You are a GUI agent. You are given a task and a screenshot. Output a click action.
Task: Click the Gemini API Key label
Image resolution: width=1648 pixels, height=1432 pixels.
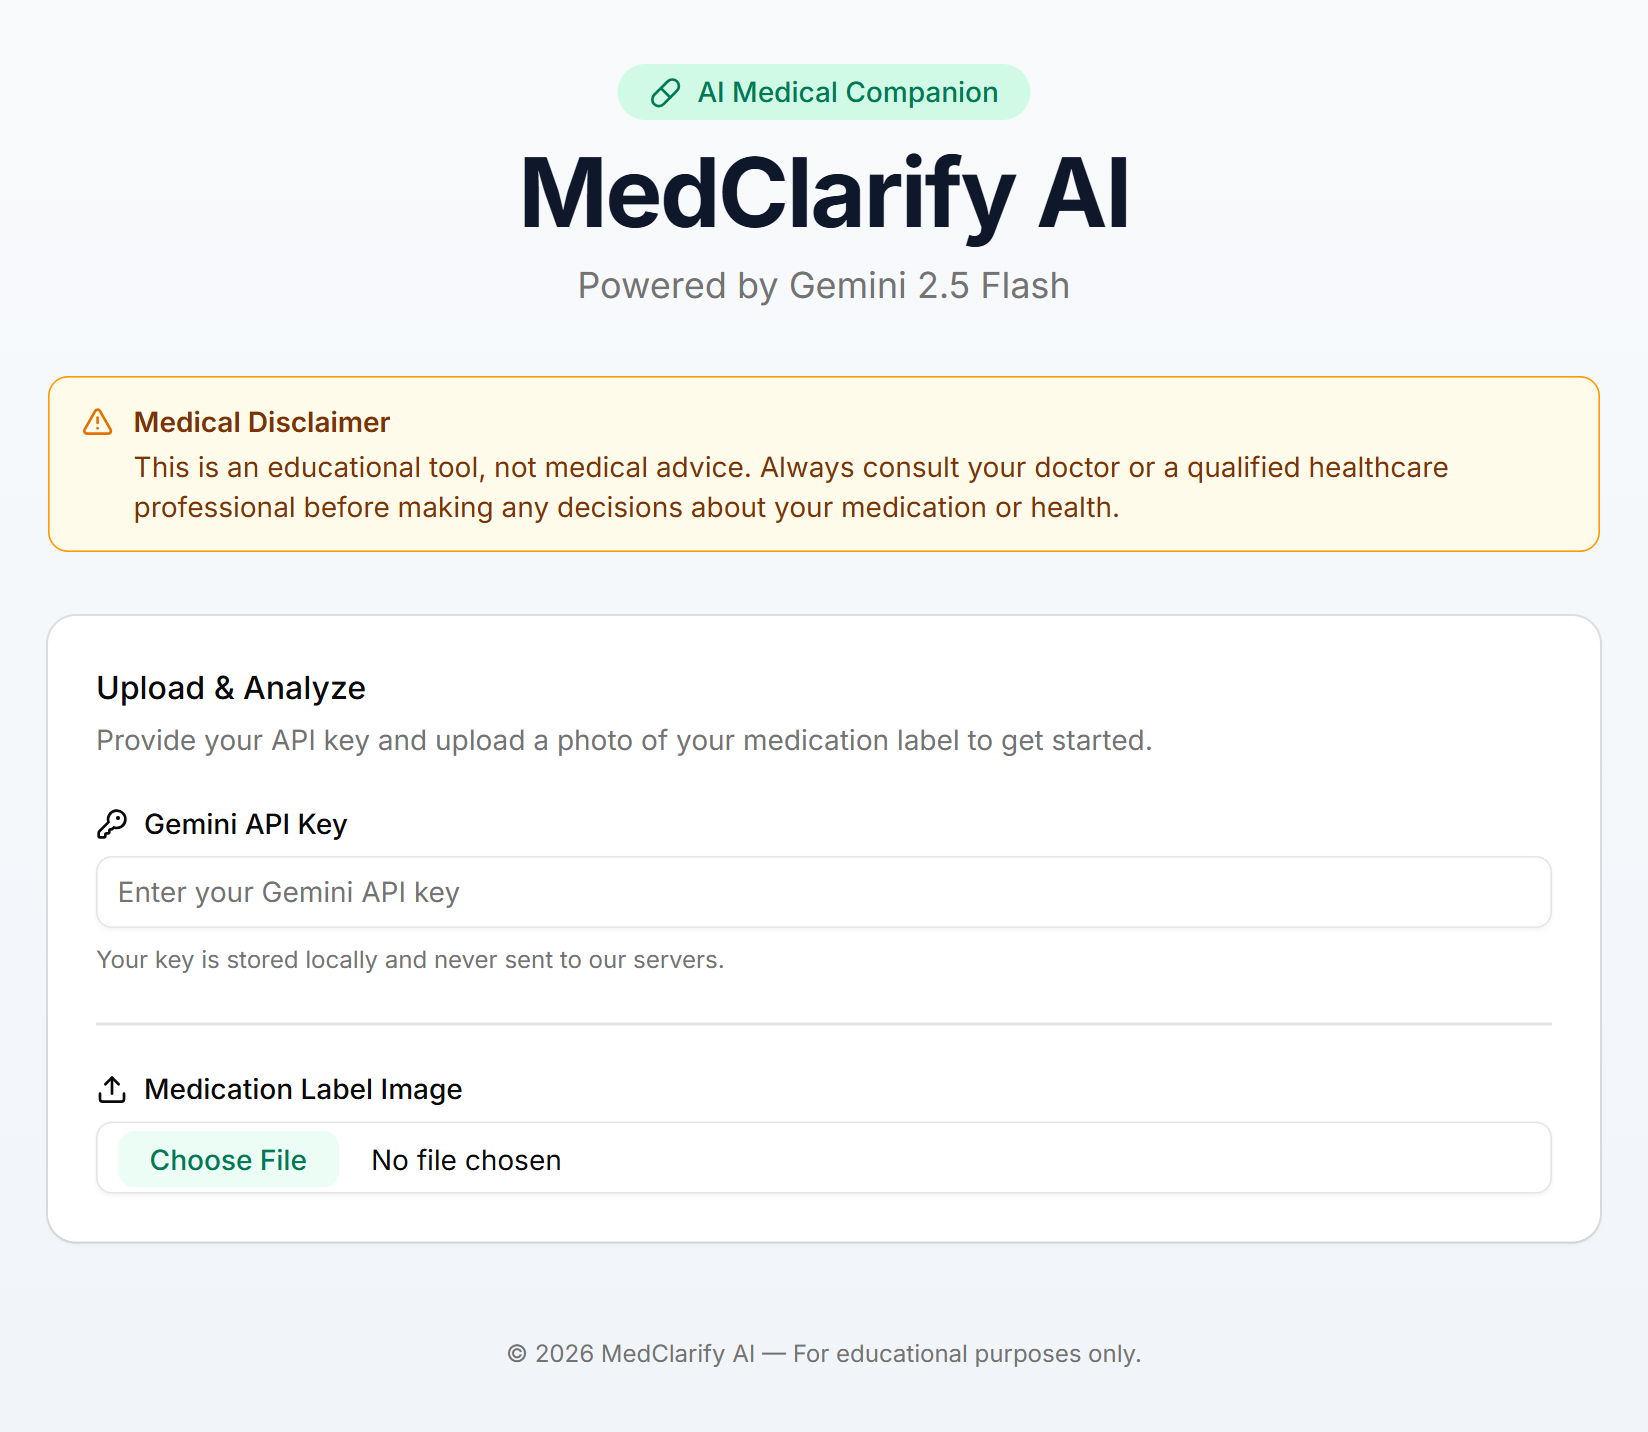(x=246, y=824)
